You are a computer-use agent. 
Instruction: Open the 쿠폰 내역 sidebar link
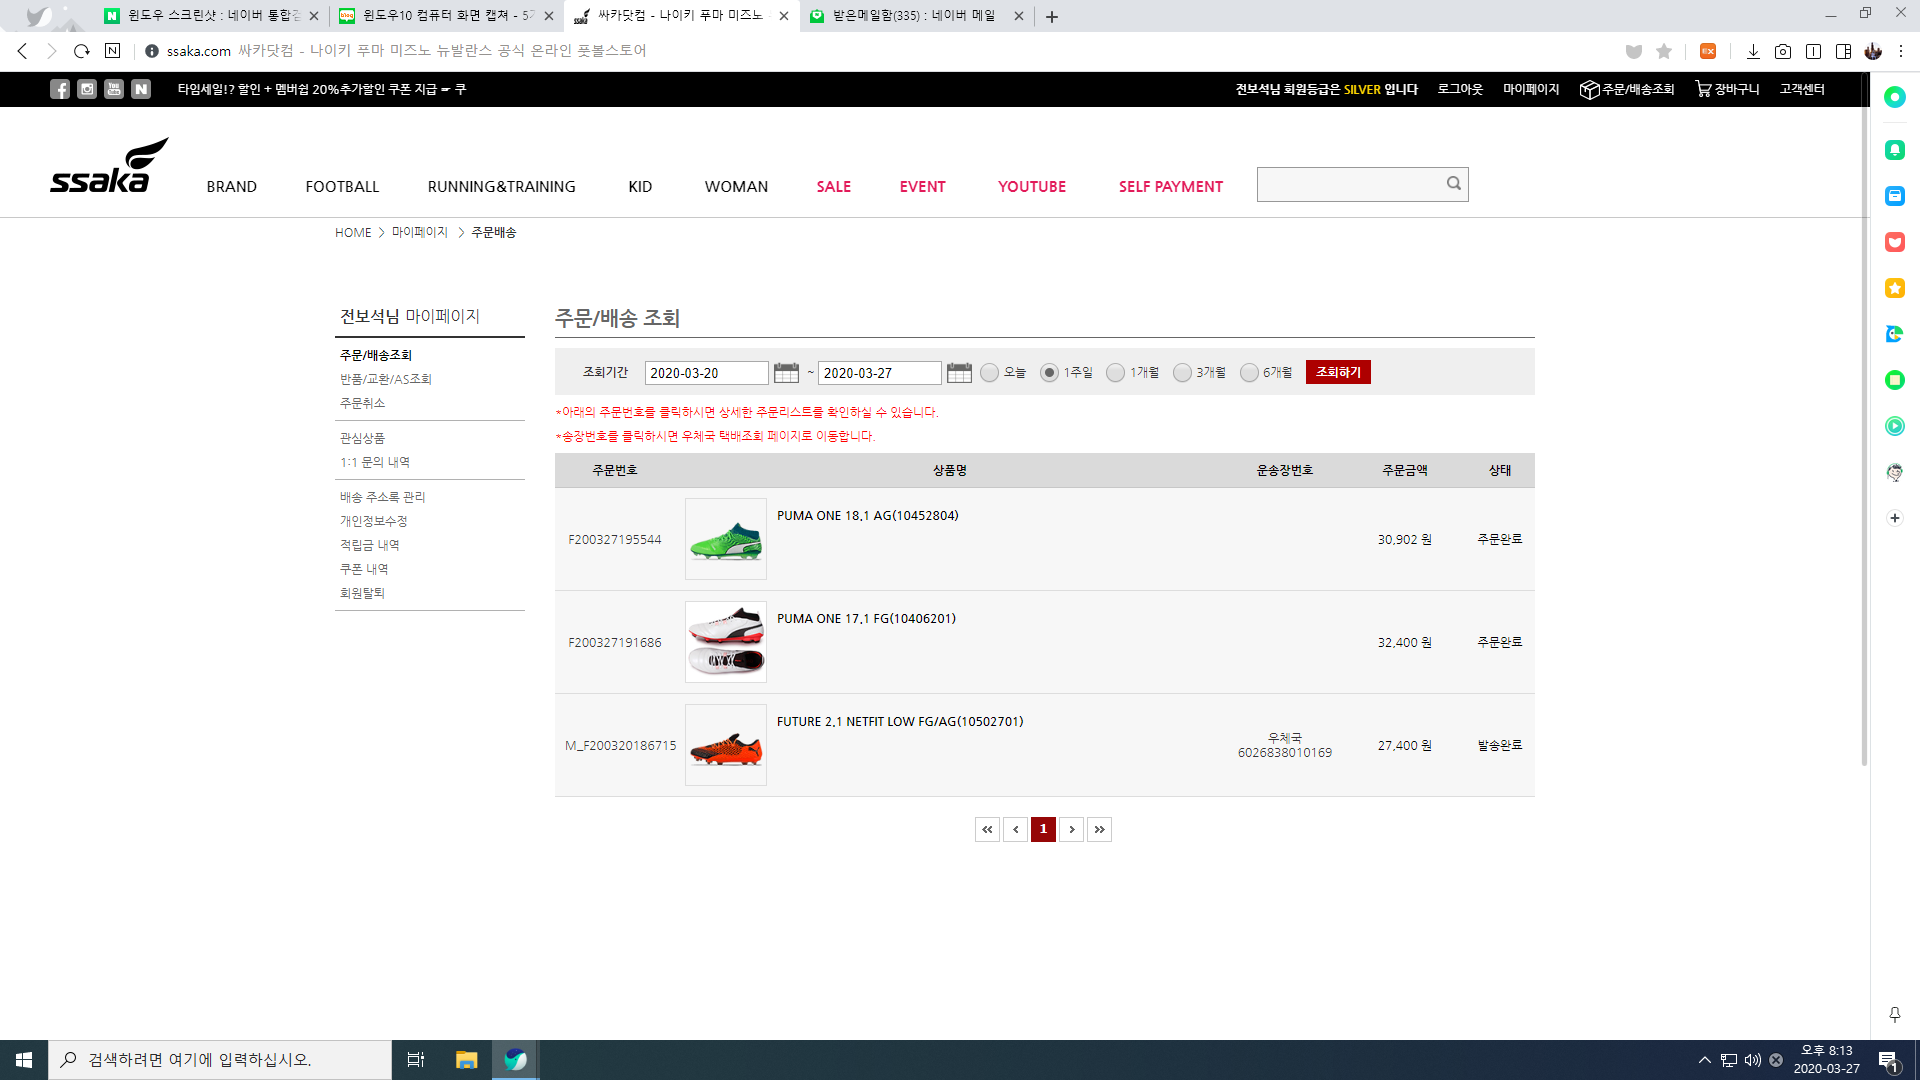click(364, 569)
